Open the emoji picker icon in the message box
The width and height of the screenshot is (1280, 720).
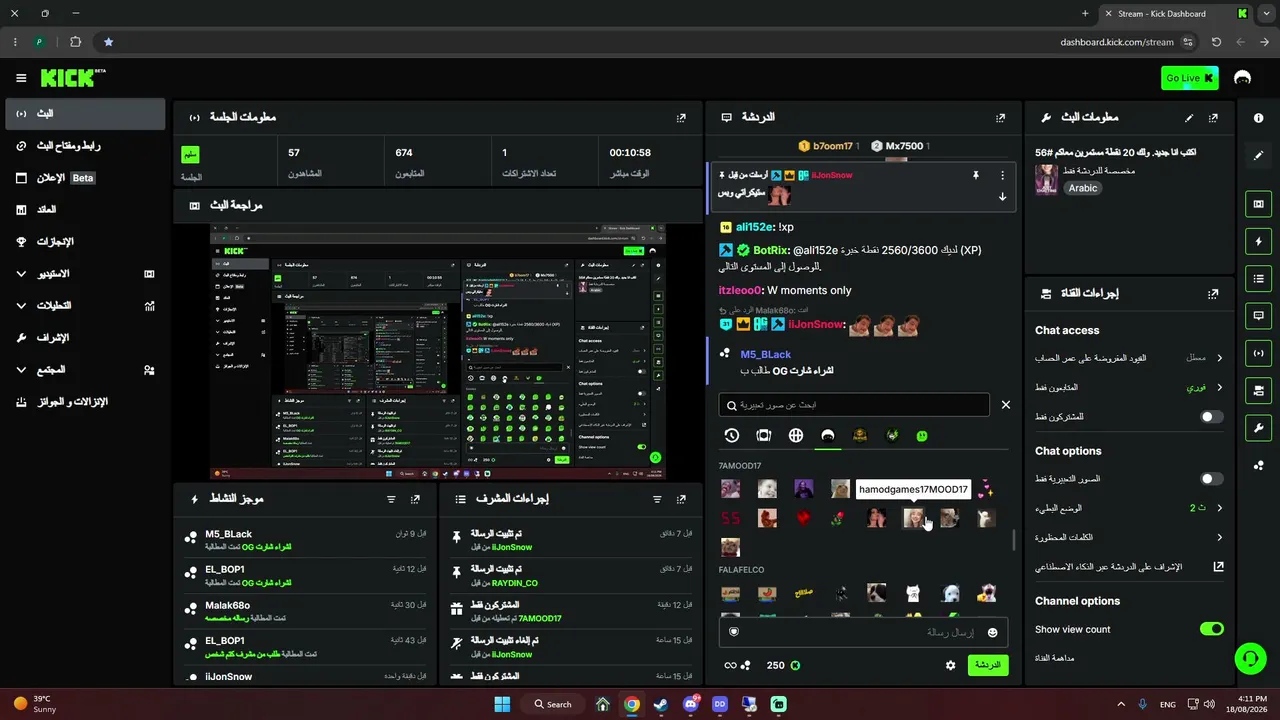pyautogui.click(x=992, y=632)
